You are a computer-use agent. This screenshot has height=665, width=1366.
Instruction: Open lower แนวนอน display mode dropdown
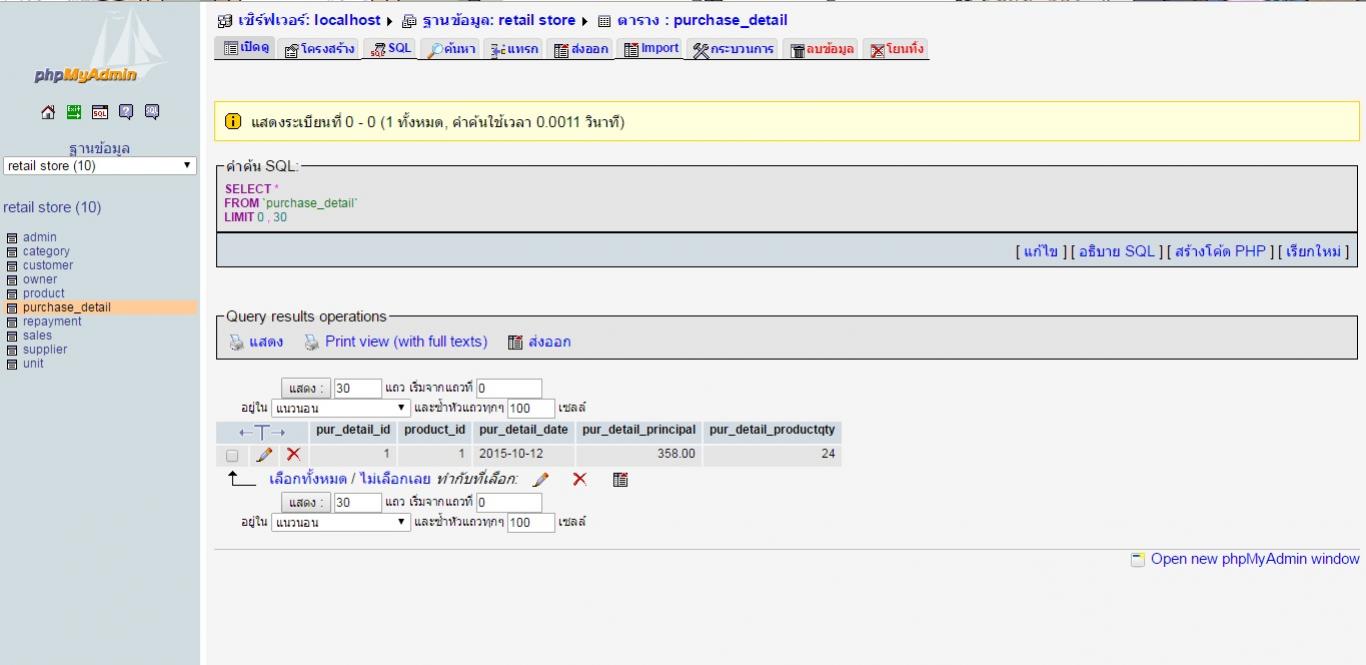click(x=341, y=522)
